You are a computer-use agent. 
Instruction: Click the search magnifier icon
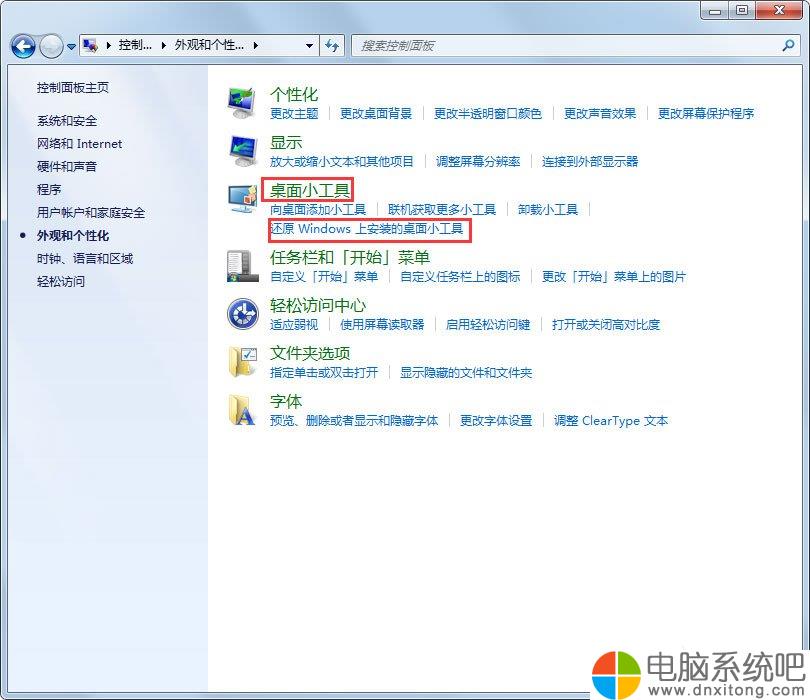tap(788, 45)
